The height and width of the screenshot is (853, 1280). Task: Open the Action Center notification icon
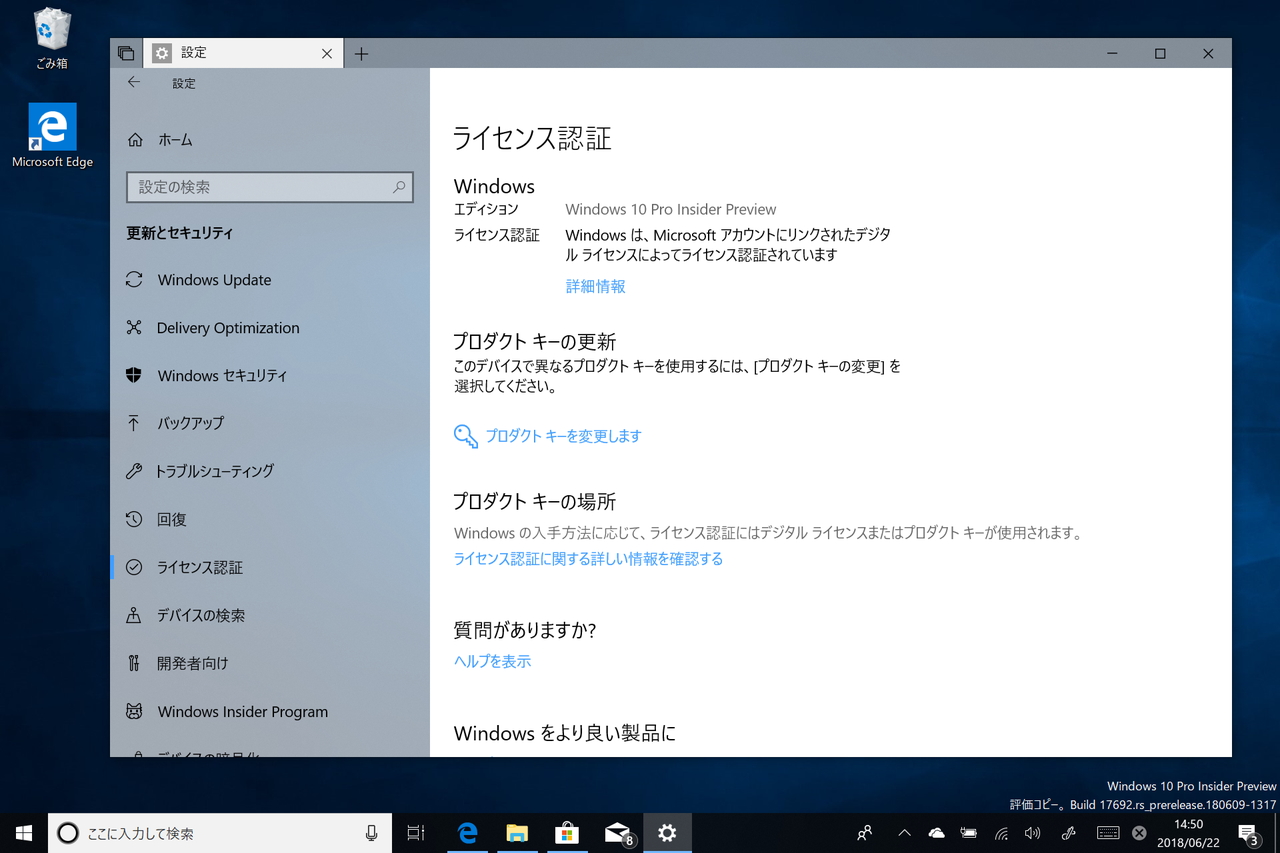[1249, 833]
